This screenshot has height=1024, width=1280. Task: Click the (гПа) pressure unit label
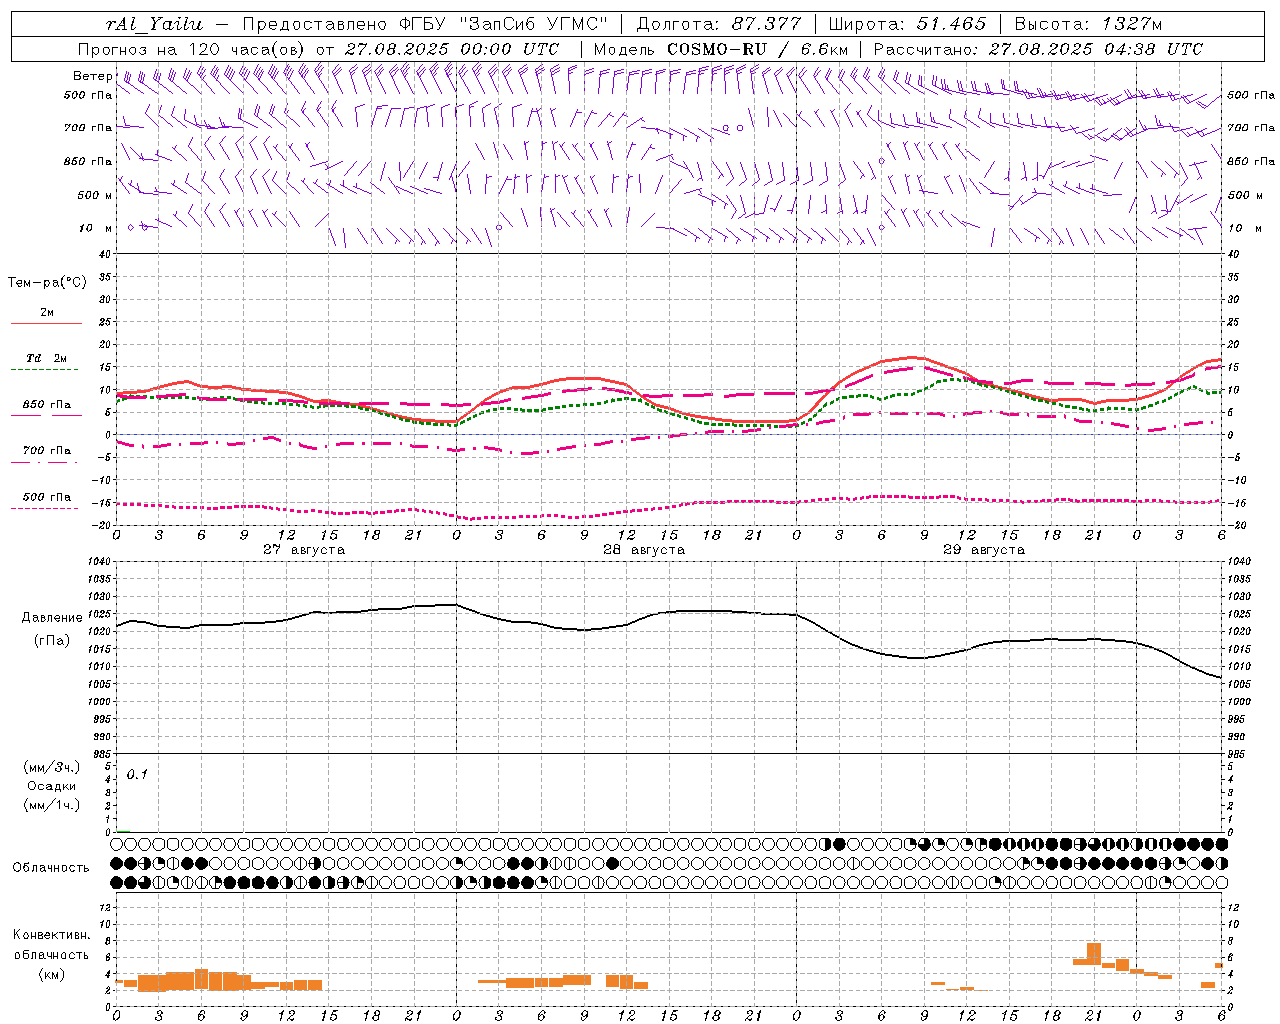point(52,641)
